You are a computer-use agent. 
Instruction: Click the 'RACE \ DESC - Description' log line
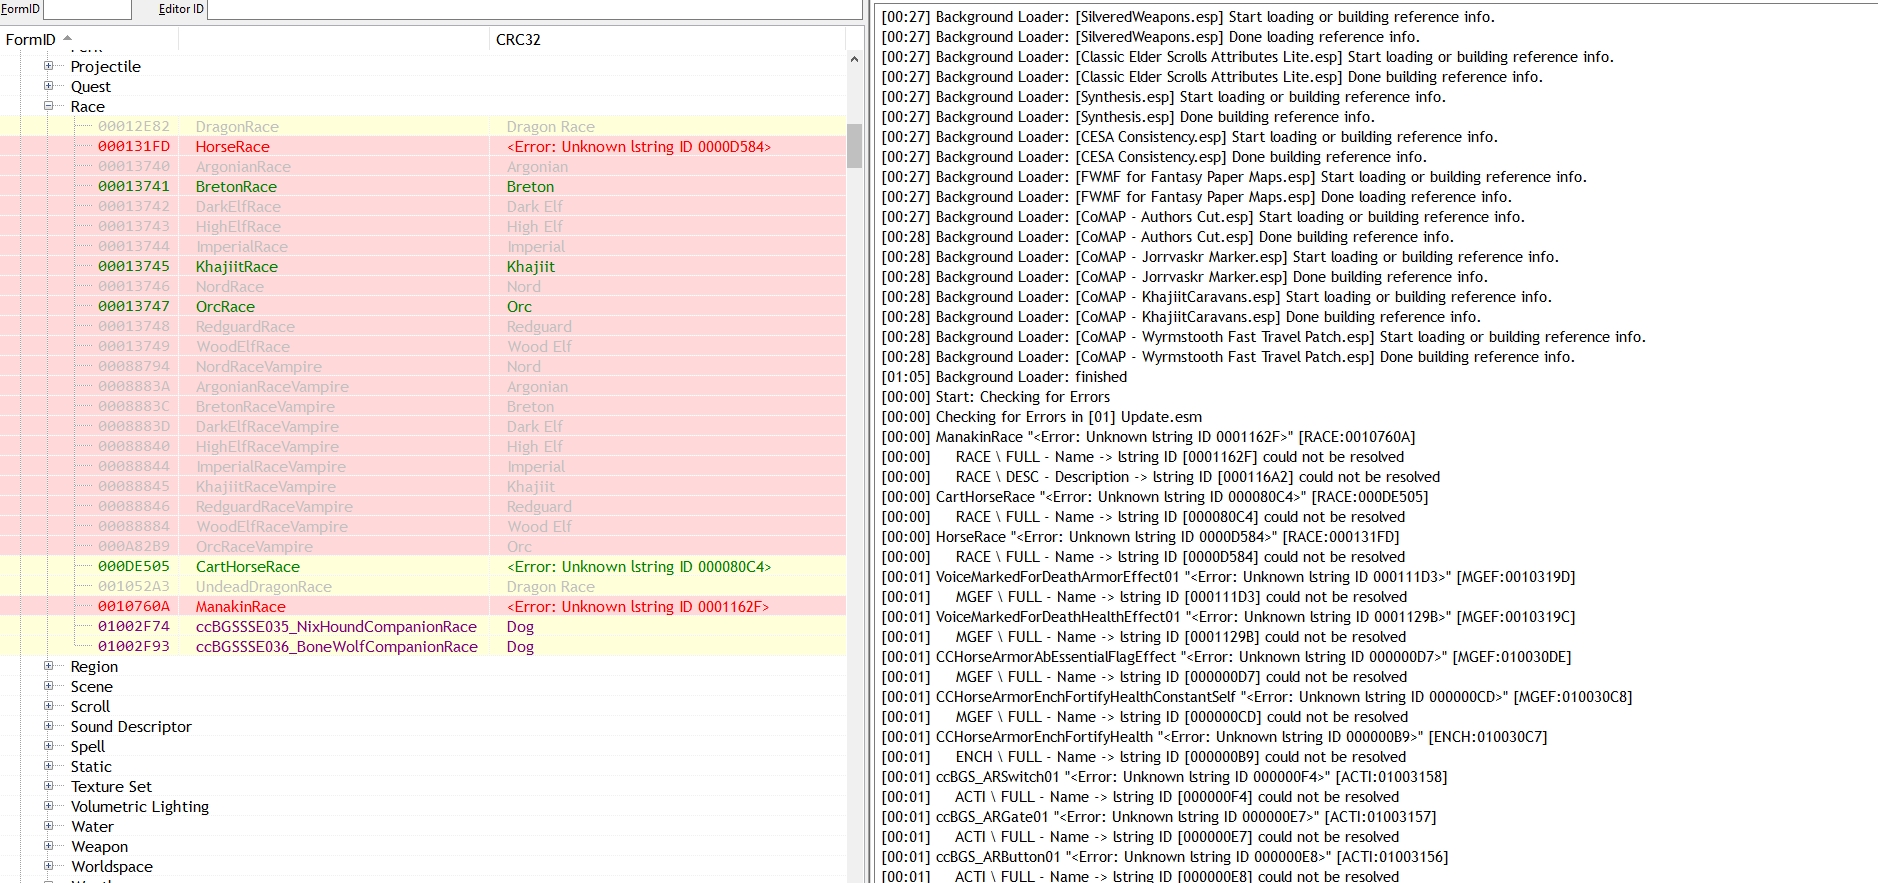click(x=1160, y=477)
